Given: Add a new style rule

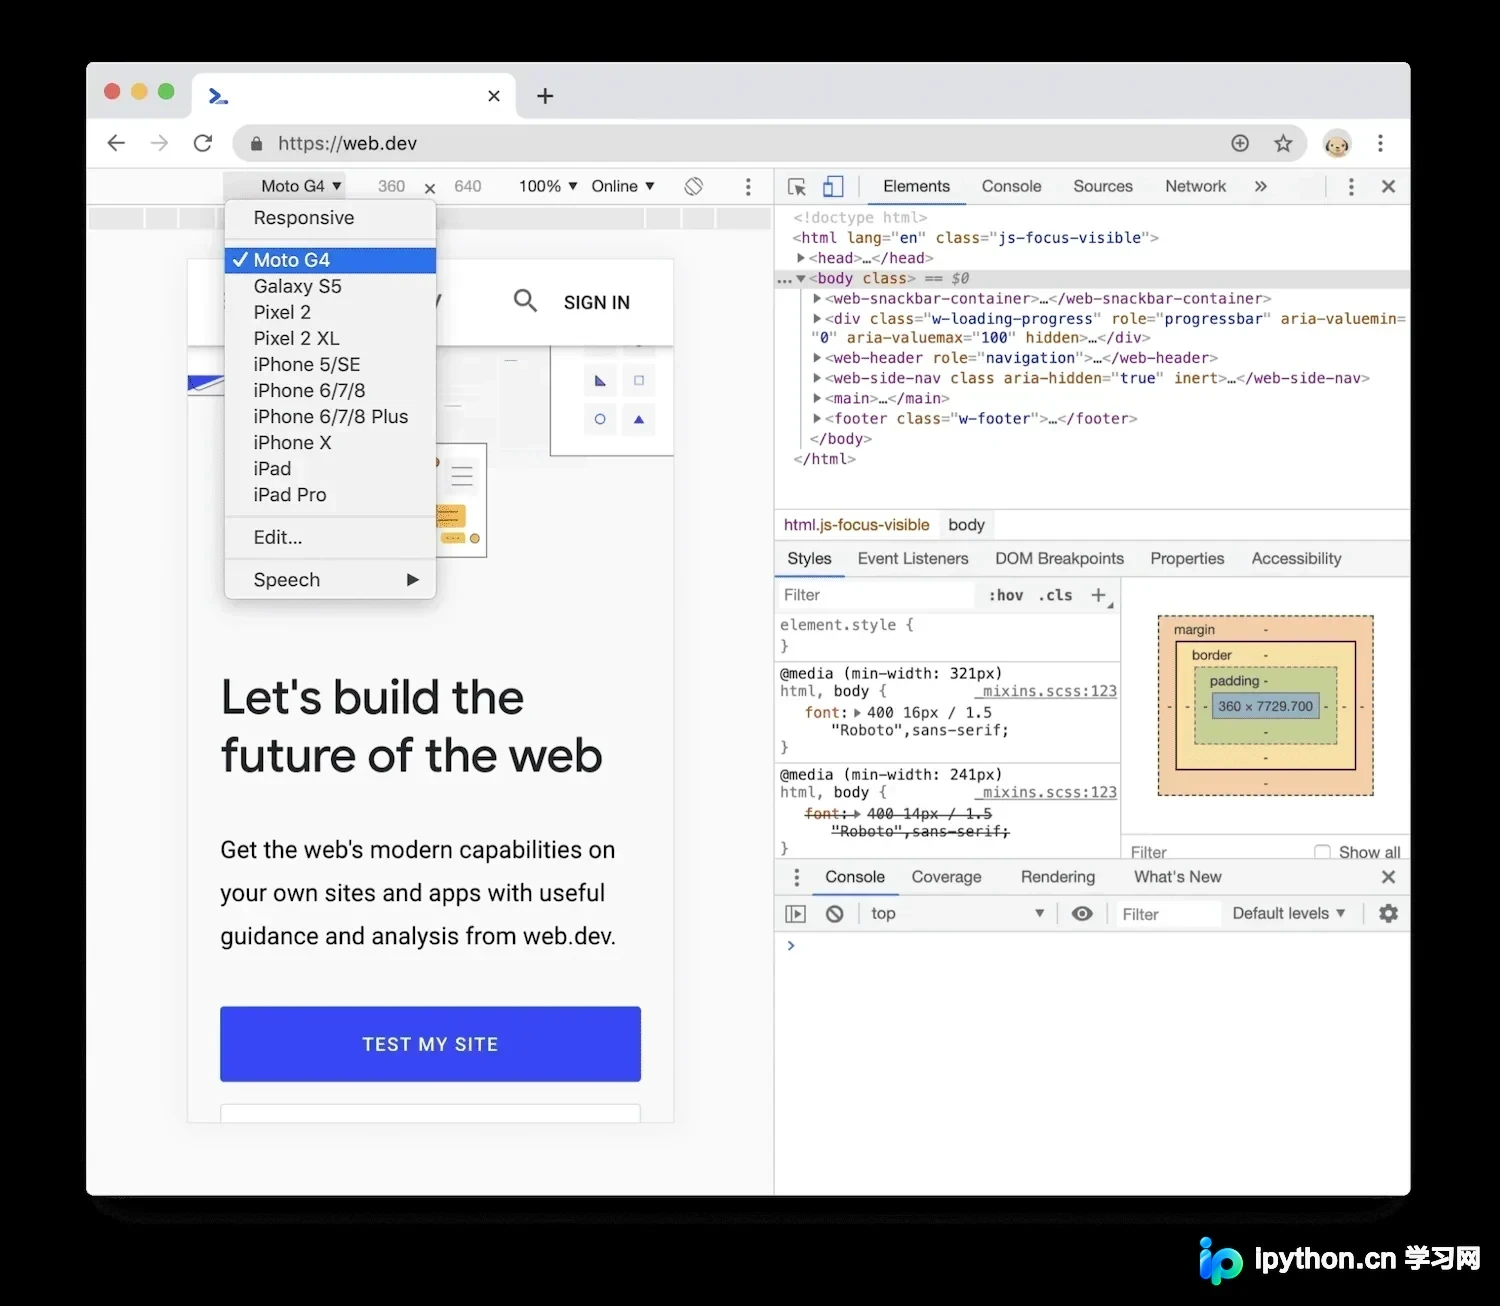Looking at the screenshot, I should pos(1098,595).
